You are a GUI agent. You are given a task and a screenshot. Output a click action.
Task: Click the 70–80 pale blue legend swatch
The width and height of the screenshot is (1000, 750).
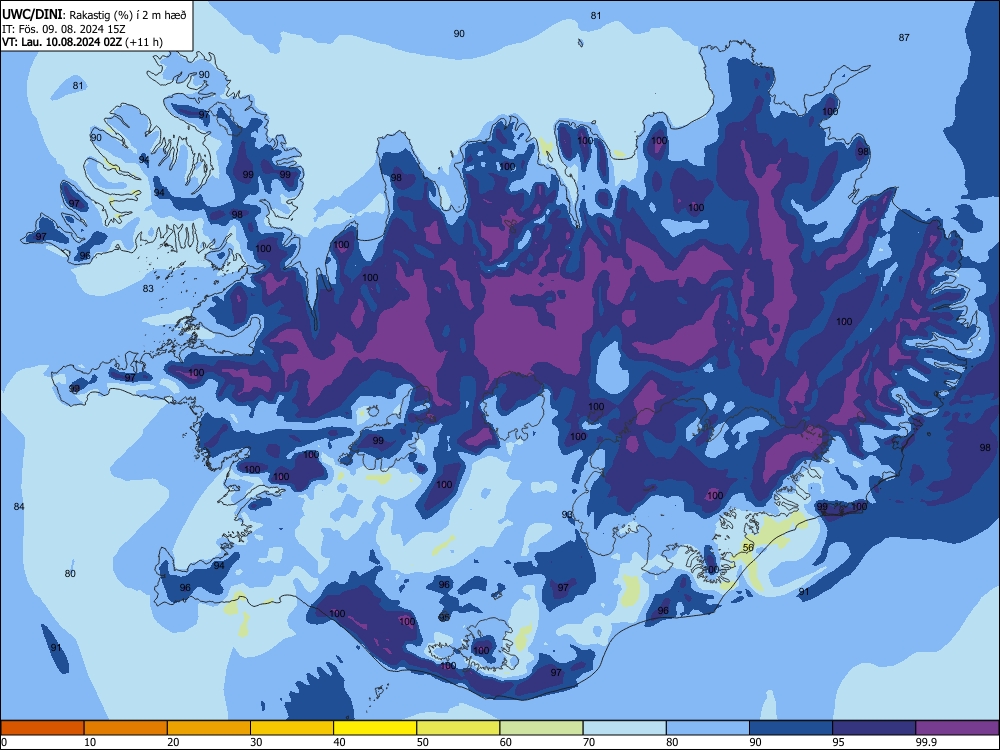[x=624, y=728]
